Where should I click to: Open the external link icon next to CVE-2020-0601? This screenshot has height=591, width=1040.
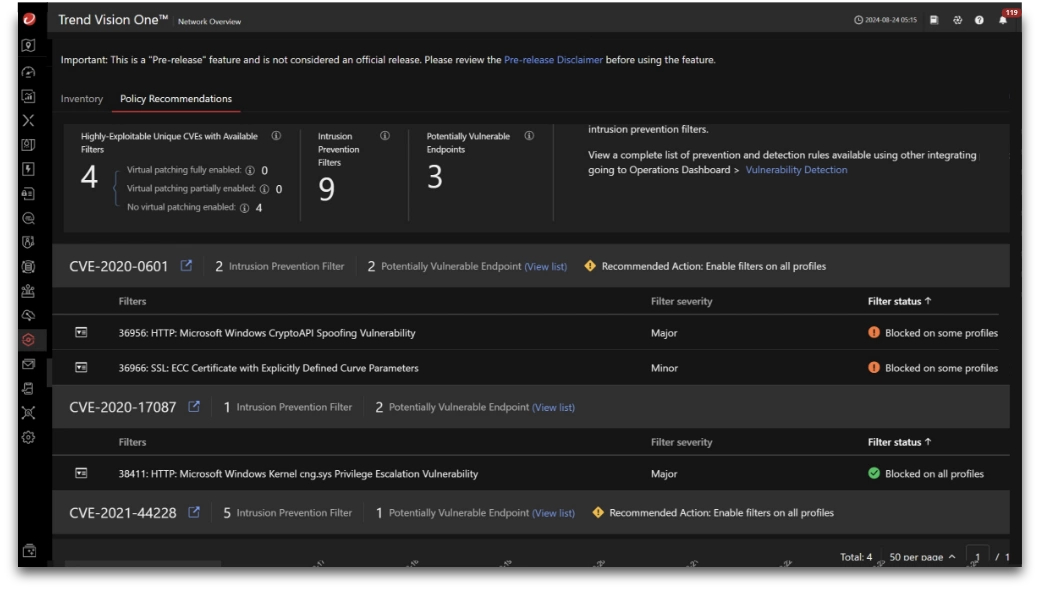pos(186,265)
